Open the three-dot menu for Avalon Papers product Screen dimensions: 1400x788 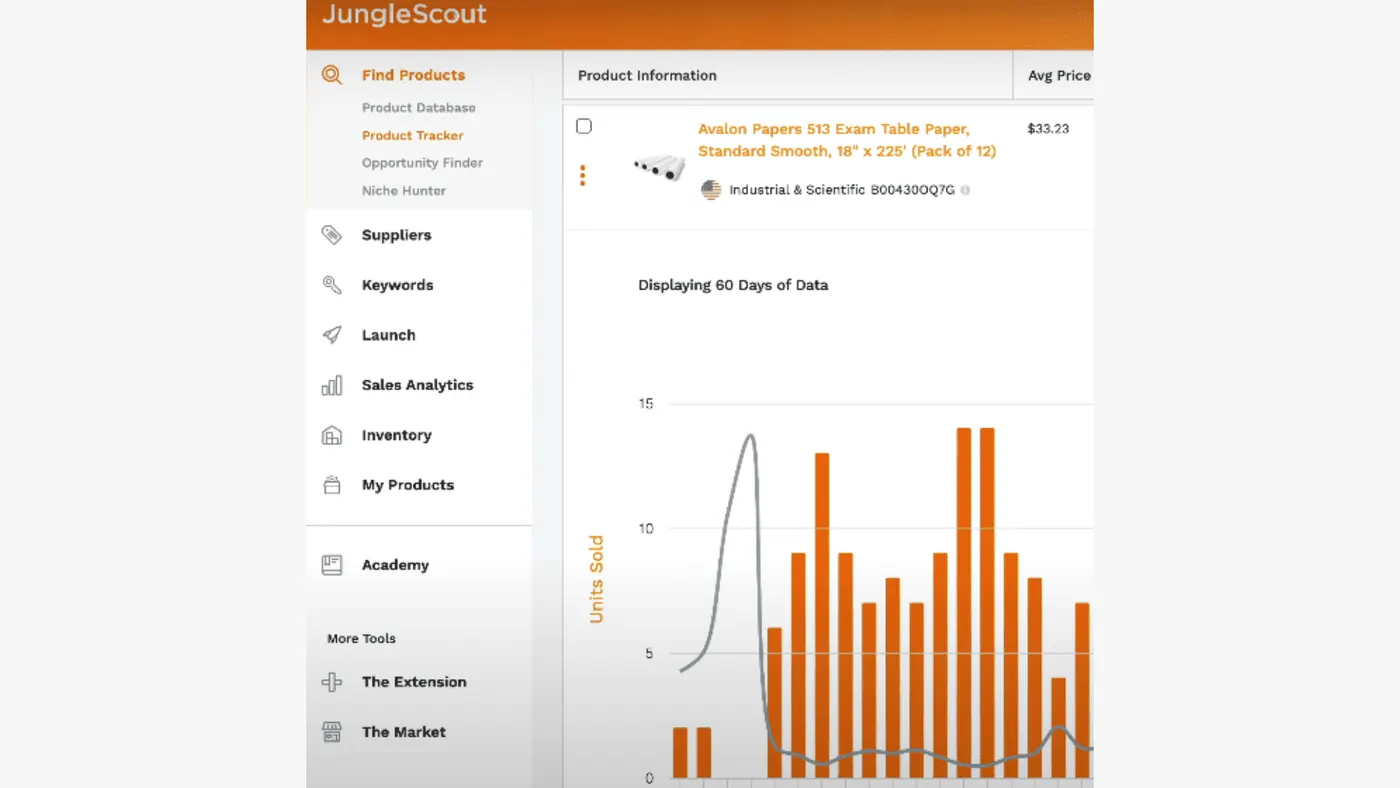tap(583, 176)
